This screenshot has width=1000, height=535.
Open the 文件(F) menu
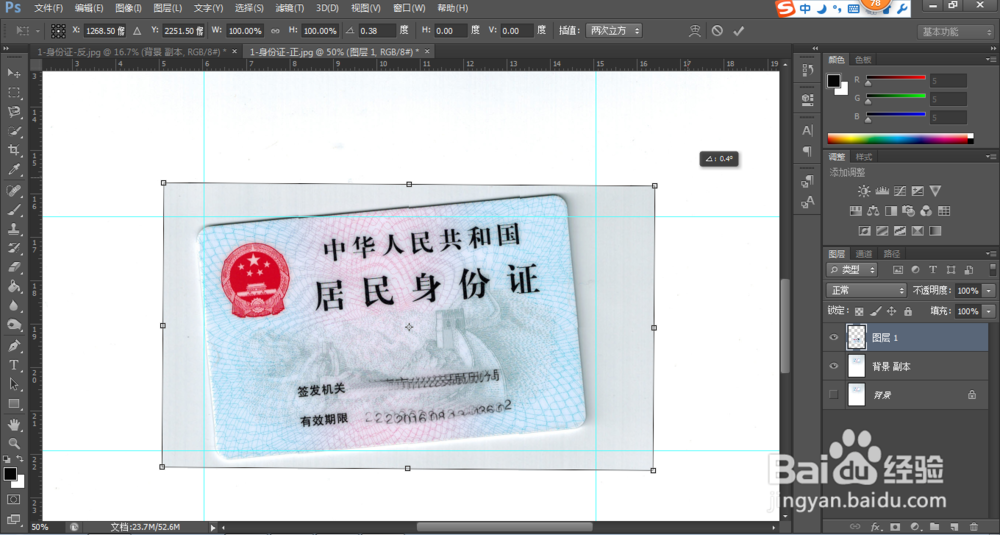point(48,8)
